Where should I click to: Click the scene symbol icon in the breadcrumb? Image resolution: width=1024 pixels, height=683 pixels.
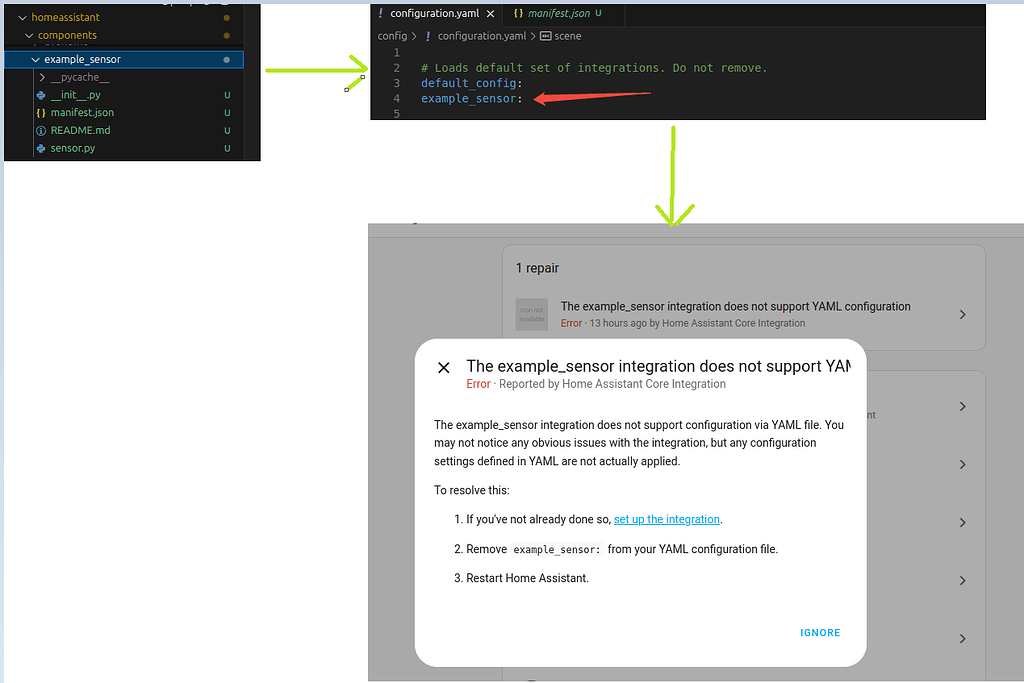tap(547, 35)
